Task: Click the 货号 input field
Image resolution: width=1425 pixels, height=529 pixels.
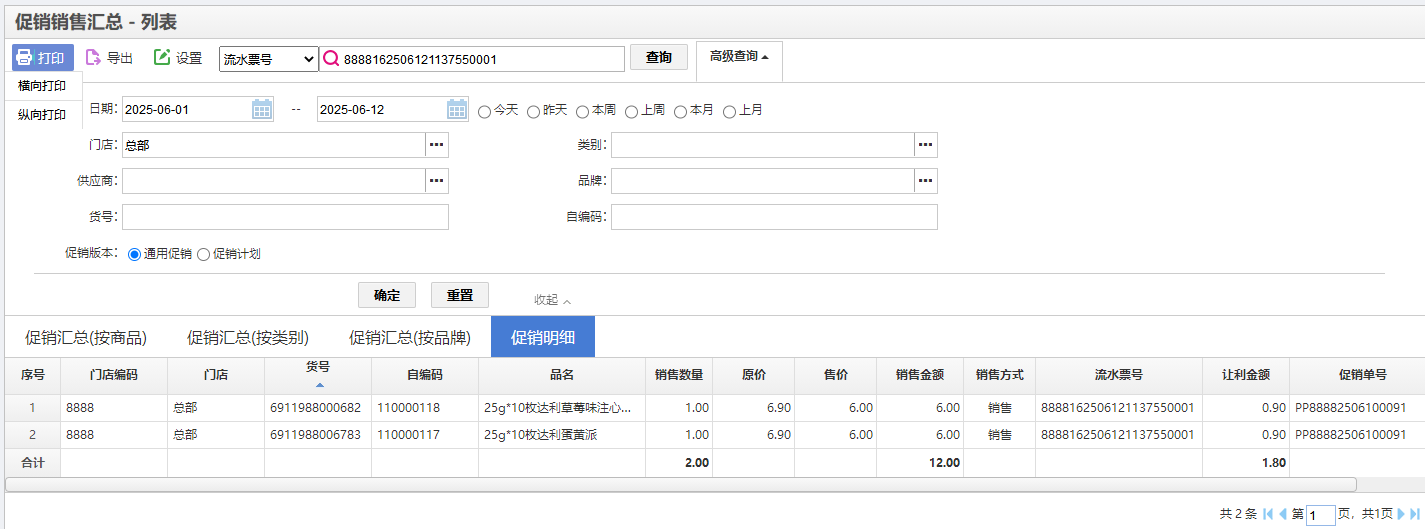Action: pos(285,217)
